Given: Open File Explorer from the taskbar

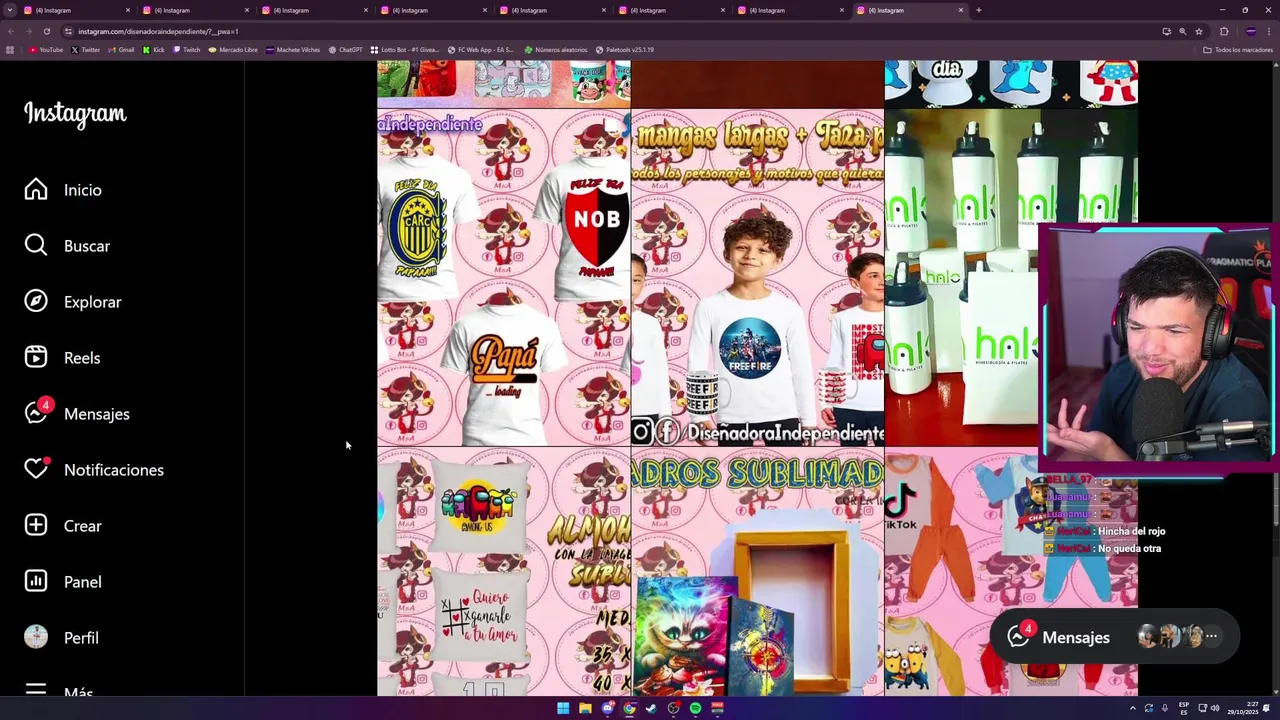Looking at the screenshot, I should coord(585,708).
